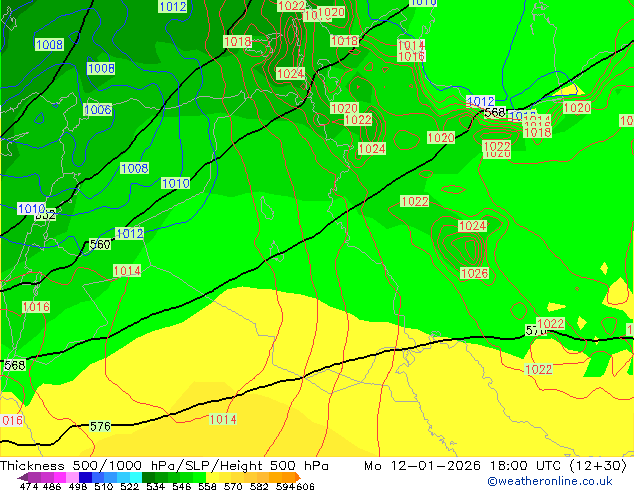This screenshot has height=490, width=634.
Task: Click the black '560' height contour label
Action: click(x=100, y=244)
